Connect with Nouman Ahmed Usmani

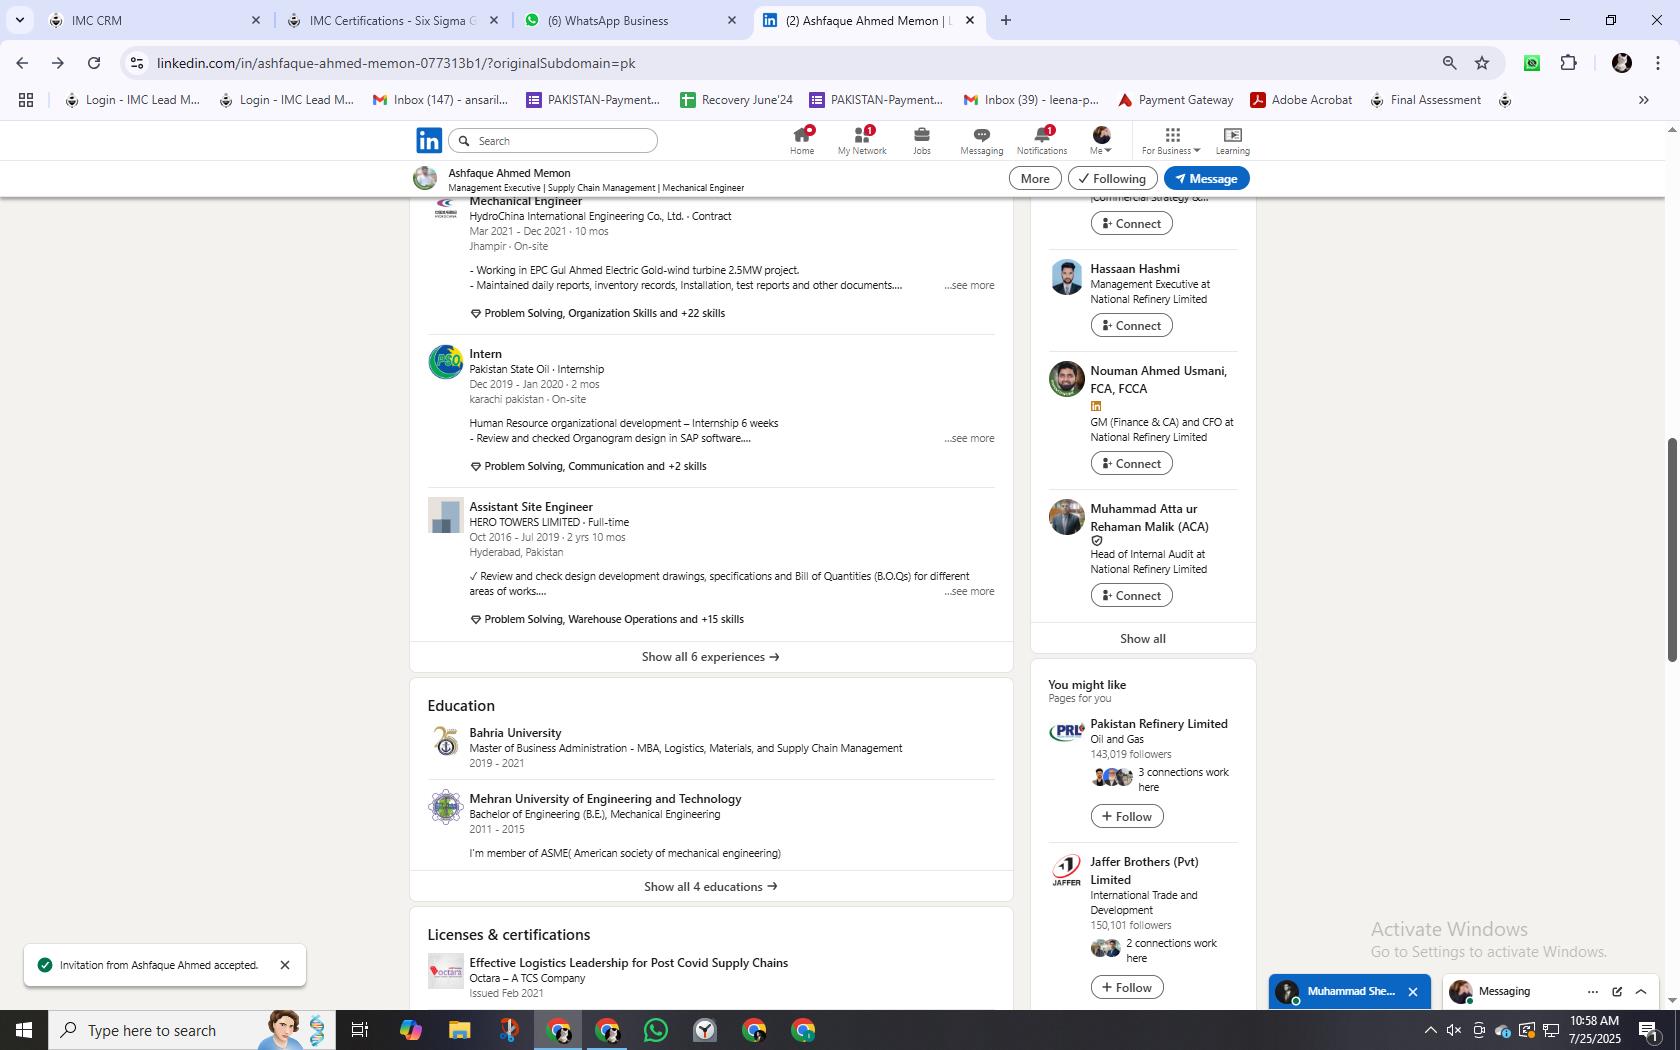pyautogui.click(x=1131, y=463)
